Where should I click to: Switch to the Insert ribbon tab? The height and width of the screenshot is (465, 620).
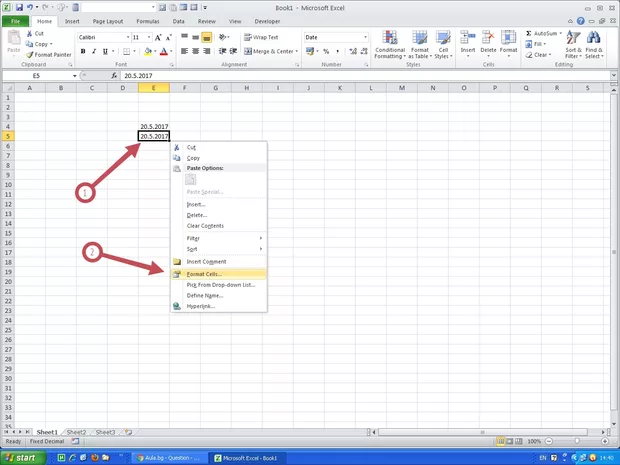pos(72,21)
